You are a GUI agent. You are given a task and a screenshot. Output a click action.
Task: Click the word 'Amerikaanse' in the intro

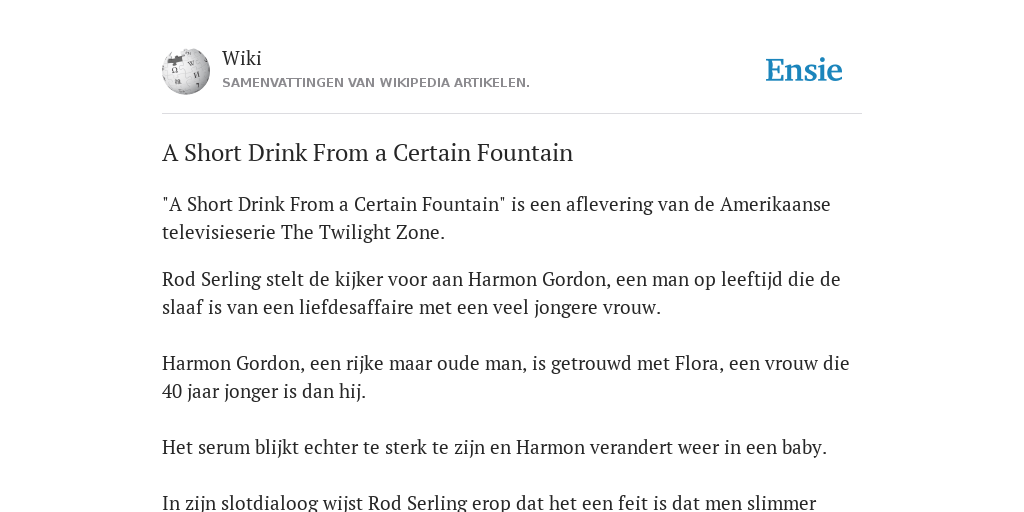(775, 204)
